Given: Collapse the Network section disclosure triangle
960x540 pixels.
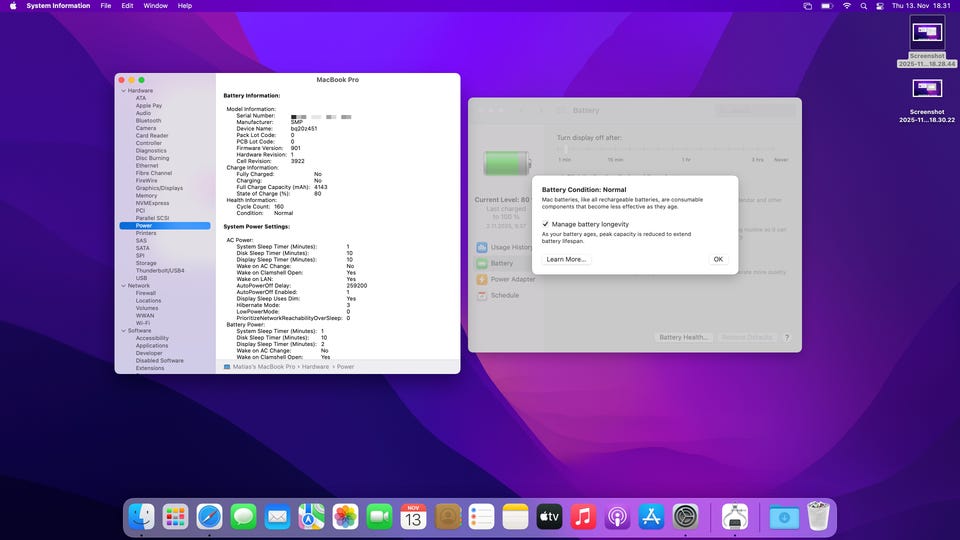Looking at the screenshot, I should [x=123, y=285].
